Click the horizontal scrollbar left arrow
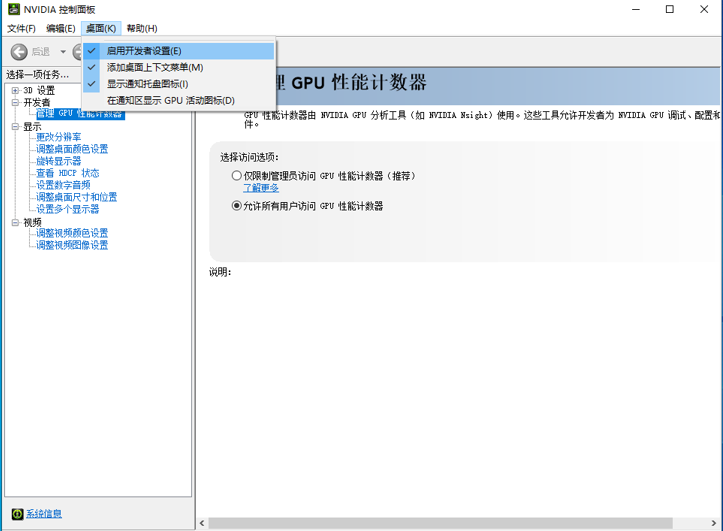The height and width of the screenshot is (531, 723). point(202,523)
